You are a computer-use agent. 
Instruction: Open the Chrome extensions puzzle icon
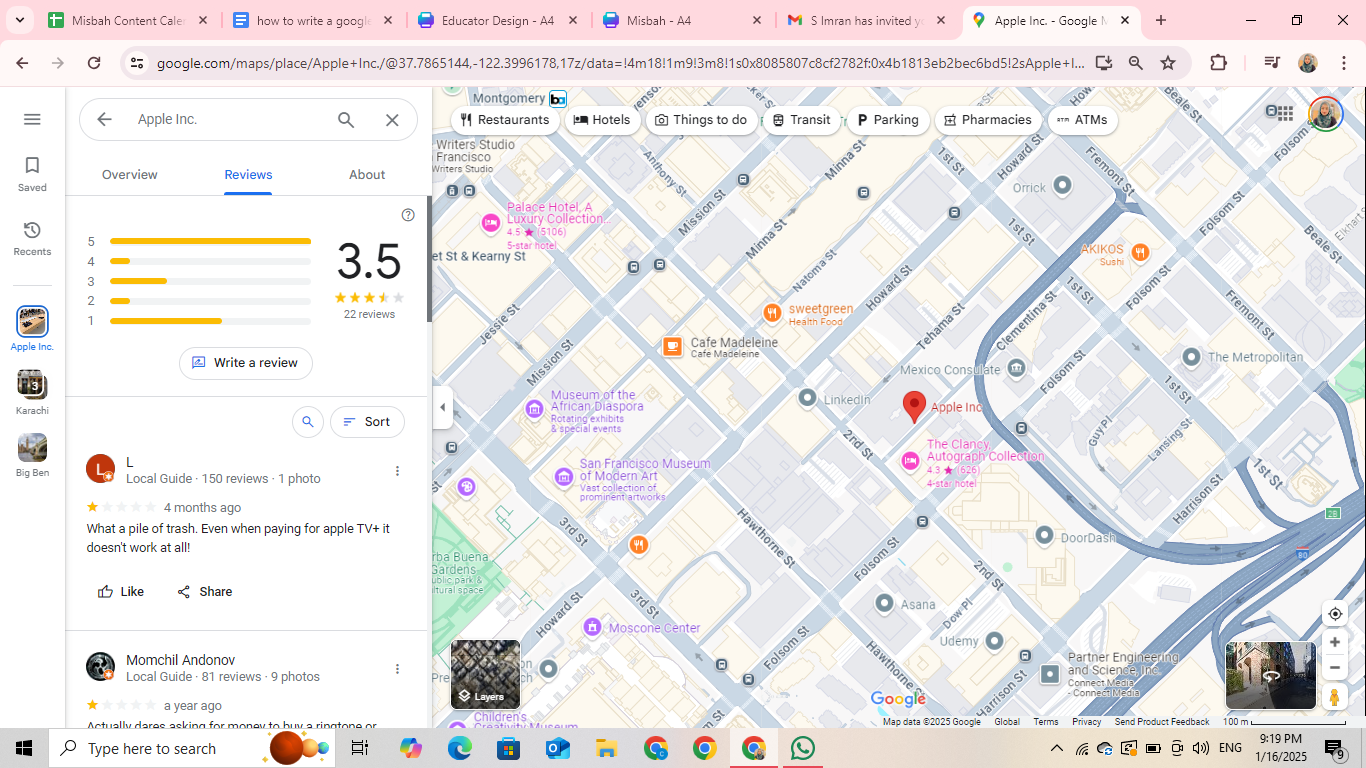tap(1218, 63)
